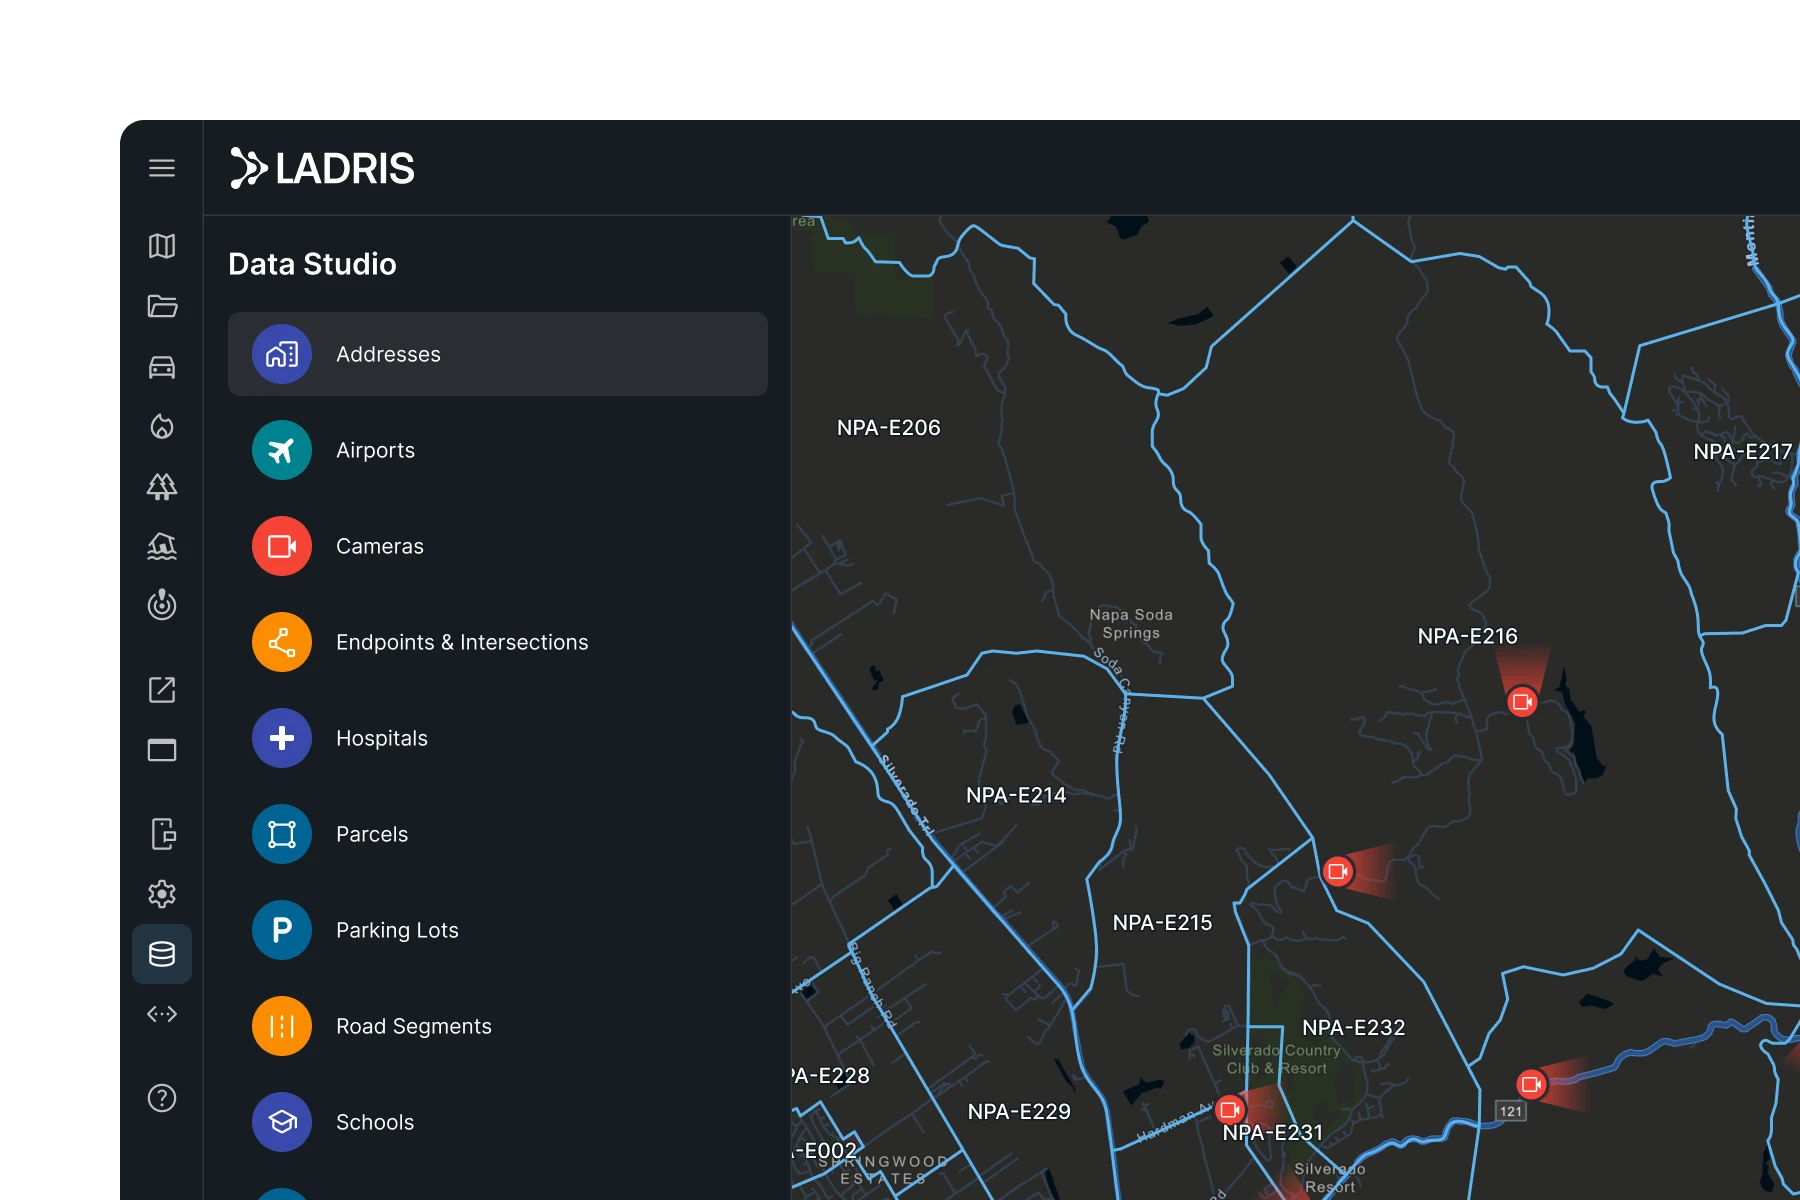Image resolution: width=1800 pixels, height=1200 pixels.
Task: Select the car icon in sidebar
Action: [x=162, y=367]
